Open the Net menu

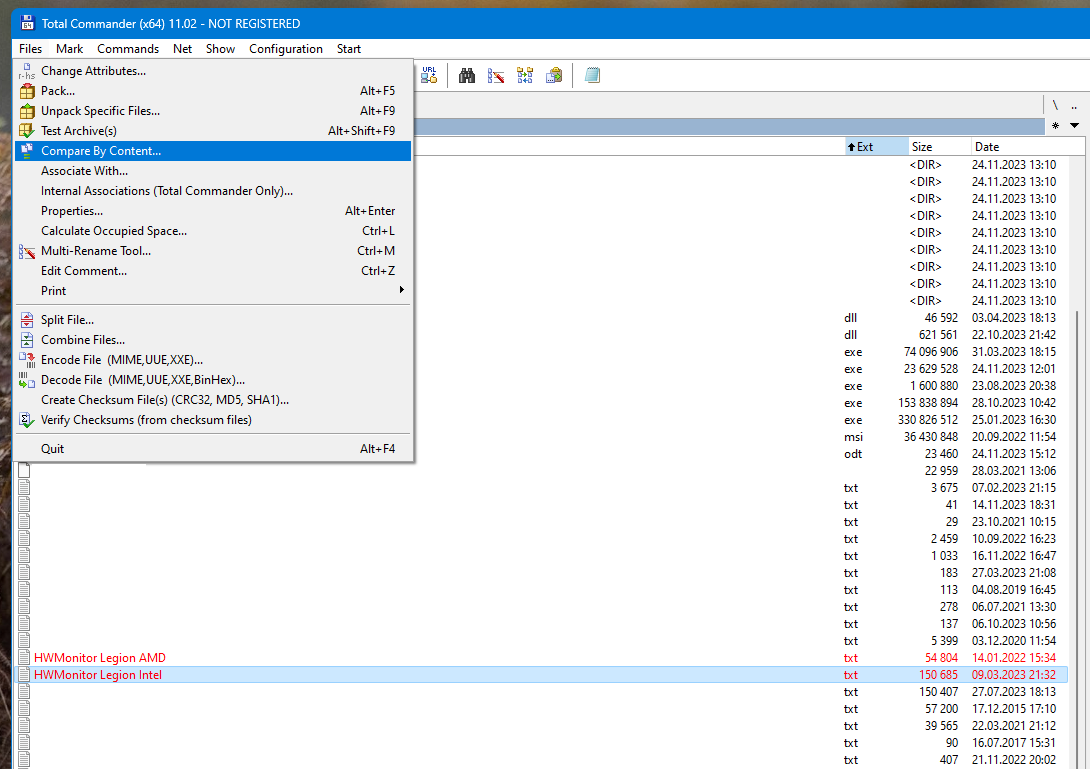click(182, 49)
